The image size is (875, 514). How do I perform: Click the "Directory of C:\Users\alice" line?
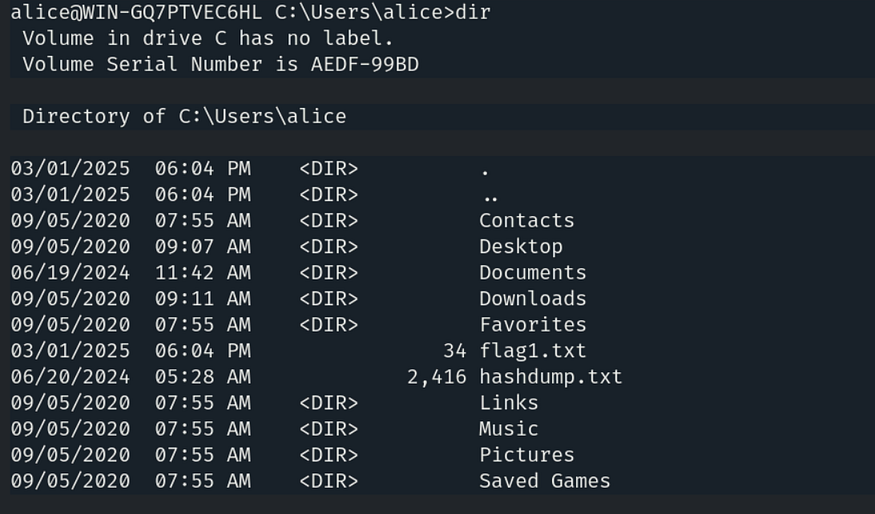[184, 117]
